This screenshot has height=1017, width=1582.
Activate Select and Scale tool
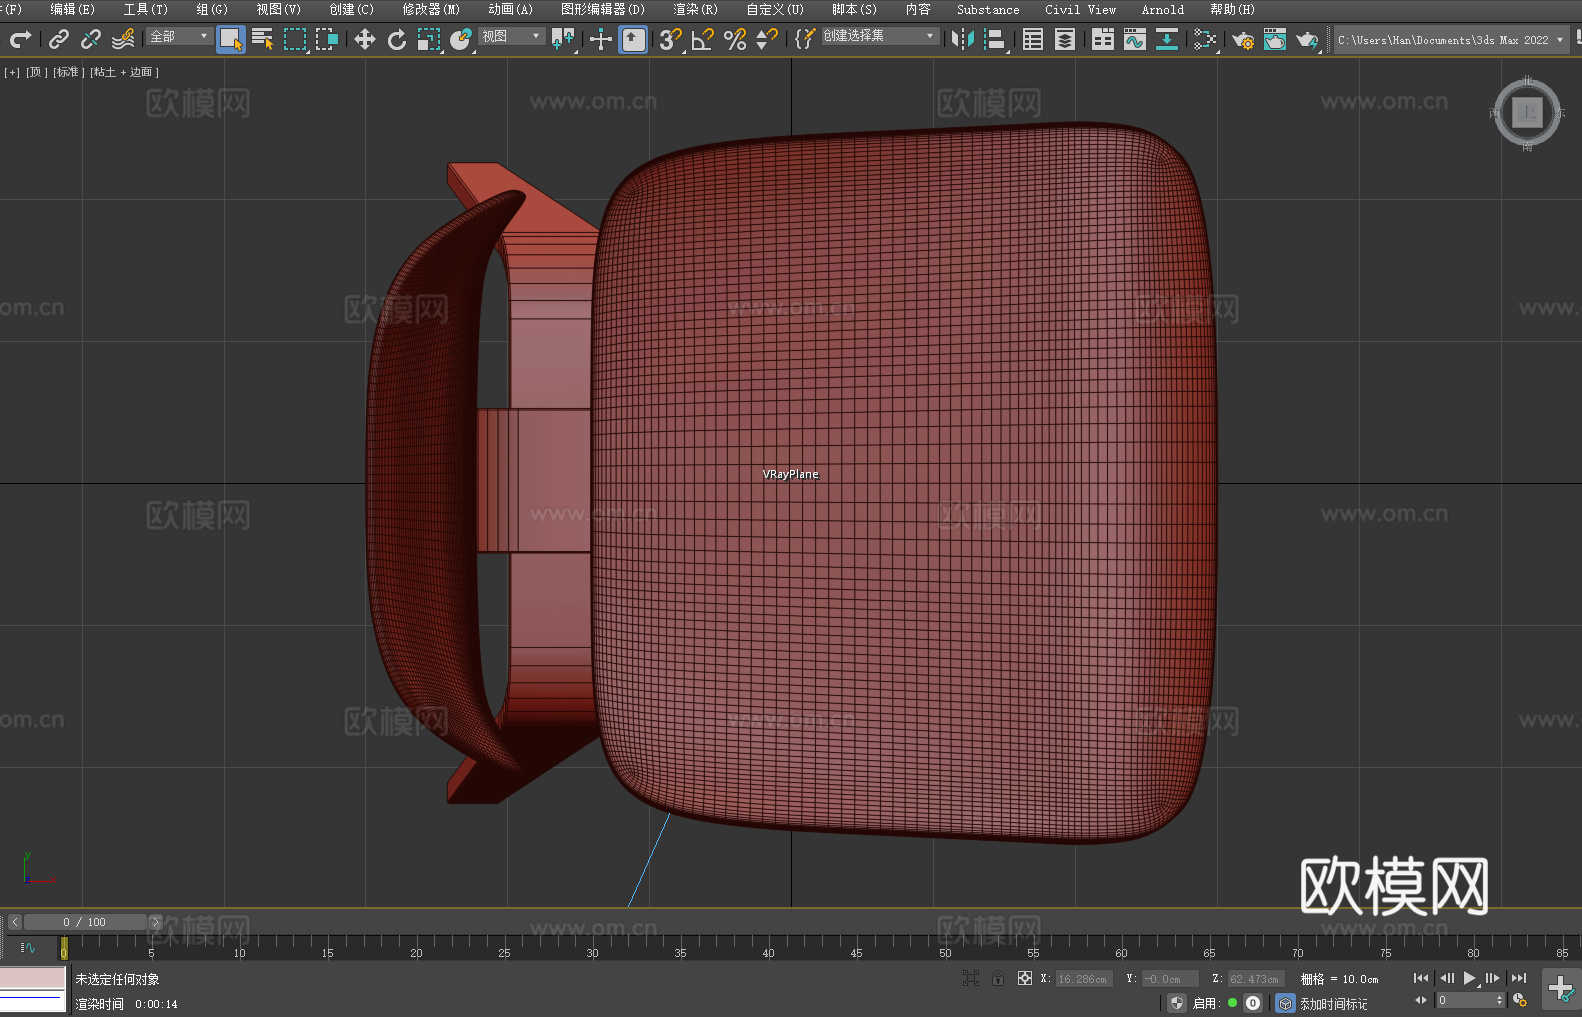coord(429,39)
